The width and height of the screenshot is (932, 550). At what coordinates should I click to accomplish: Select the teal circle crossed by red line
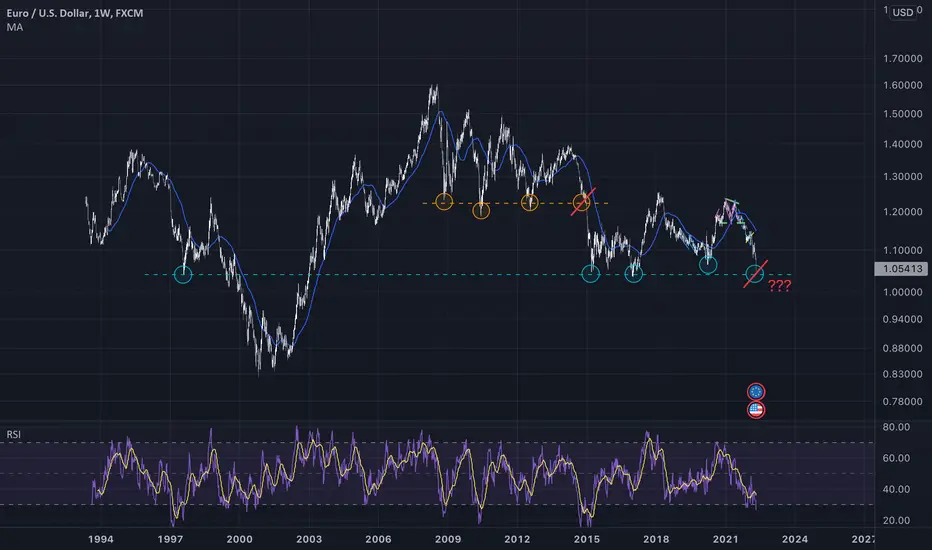click(x=754, y=274)
